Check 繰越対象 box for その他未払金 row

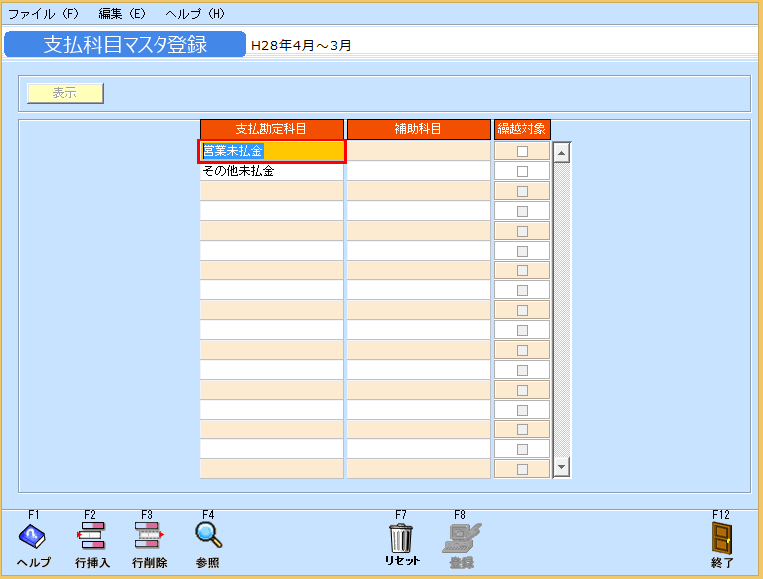pyautogui.click(x=522, y=171)
